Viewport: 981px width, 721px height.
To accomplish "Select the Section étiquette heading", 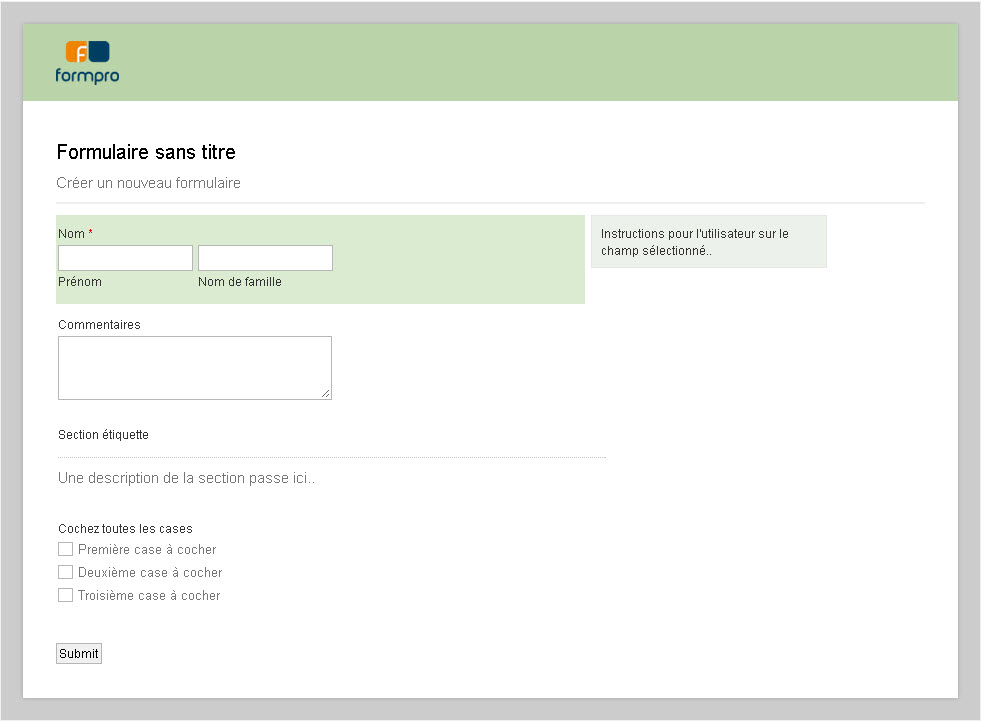I will coord(103,435).
